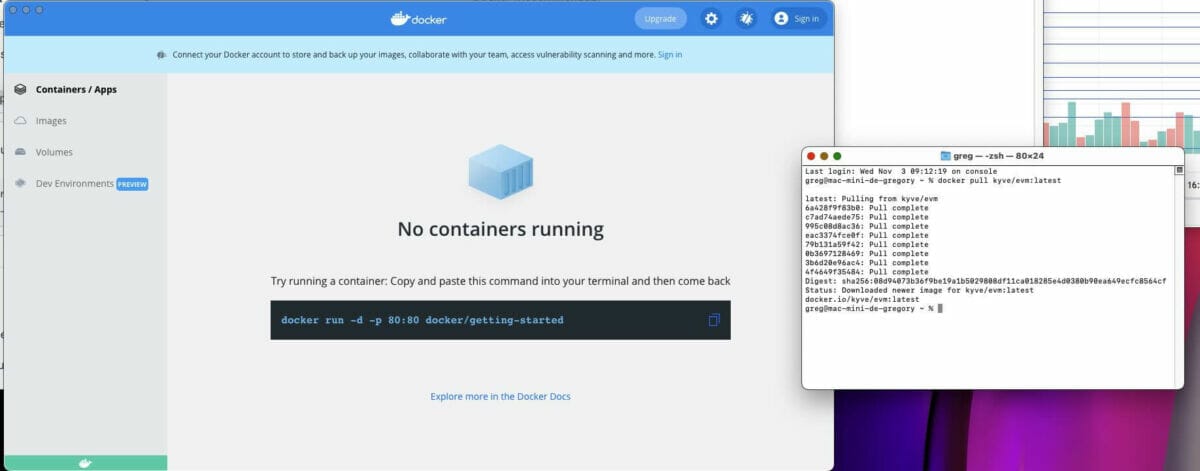Click the troubleshoot bug icon
1200x471 pixels.
[746, 18]
